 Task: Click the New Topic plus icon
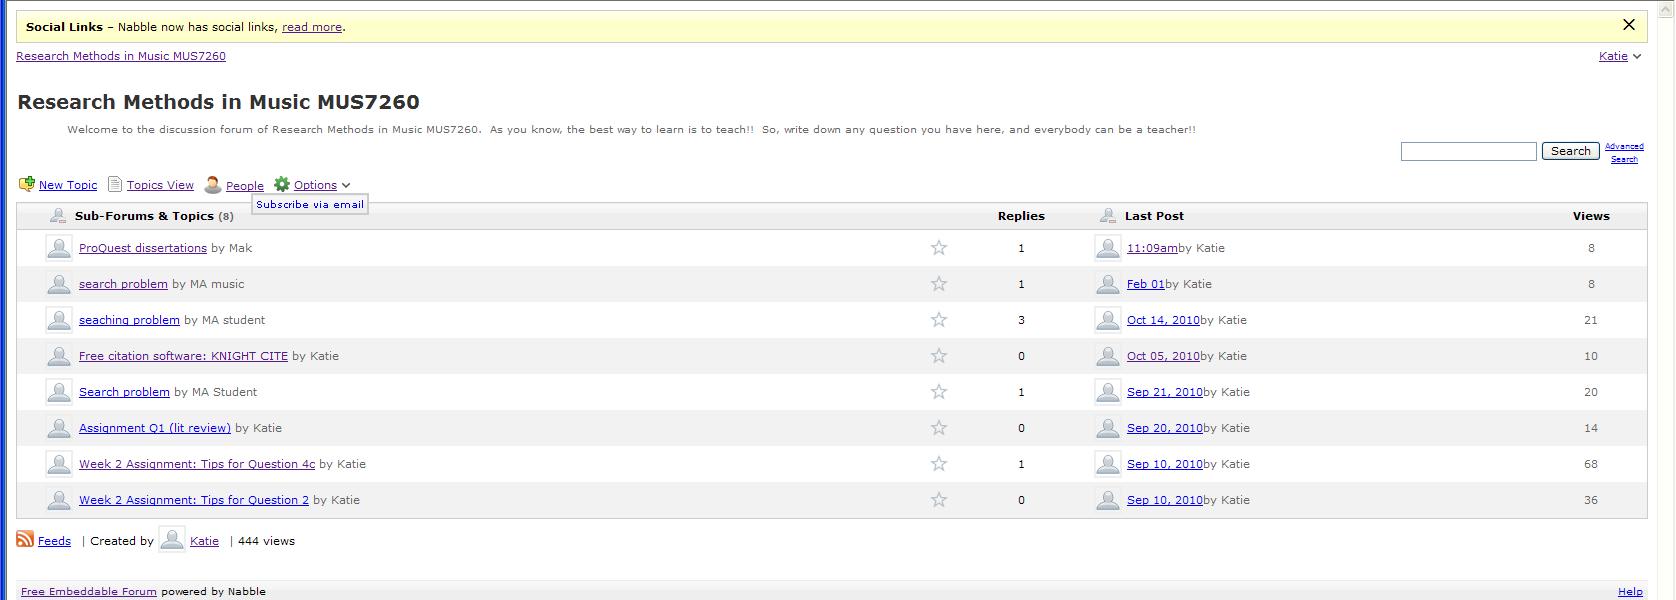26,184
